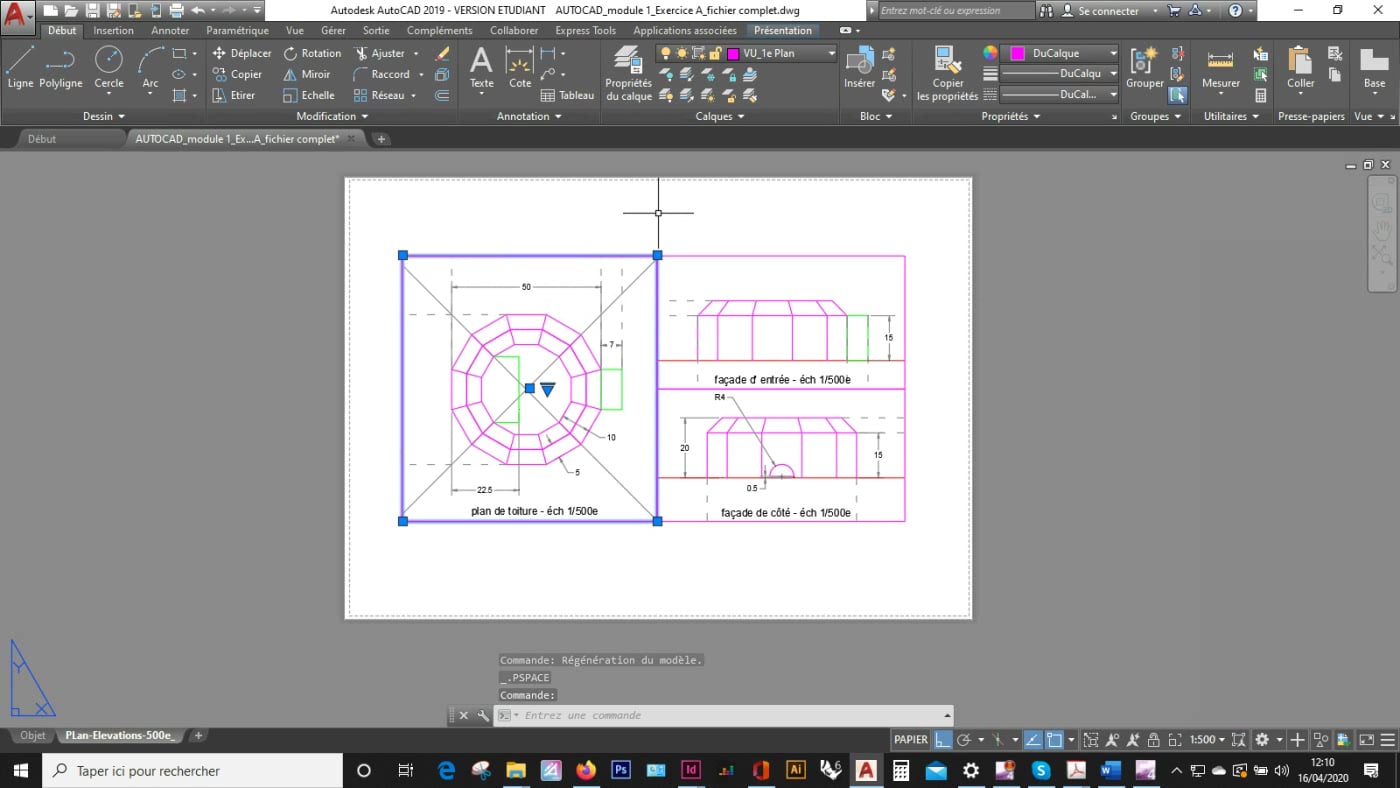Image resolution: width=1400 pixels, height=788 pixels.
Task: Select the Cote dimension tool
Action: click(x=520, y=67)
